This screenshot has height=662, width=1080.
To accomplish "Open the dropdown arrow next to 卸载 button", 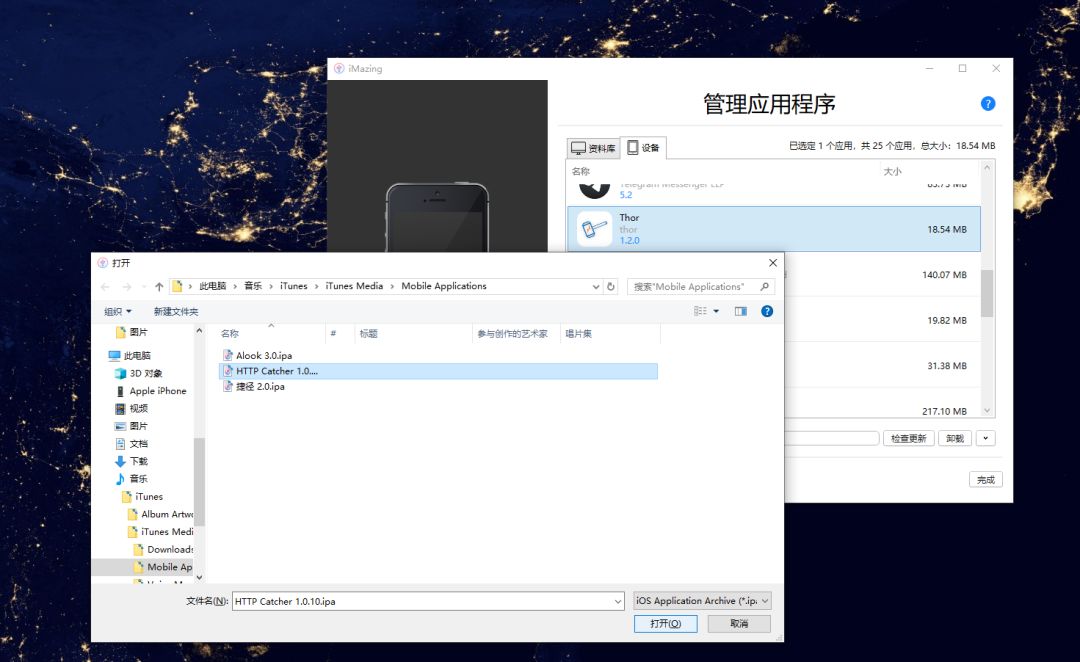I will pyautogui.click(x=986, y=438).
